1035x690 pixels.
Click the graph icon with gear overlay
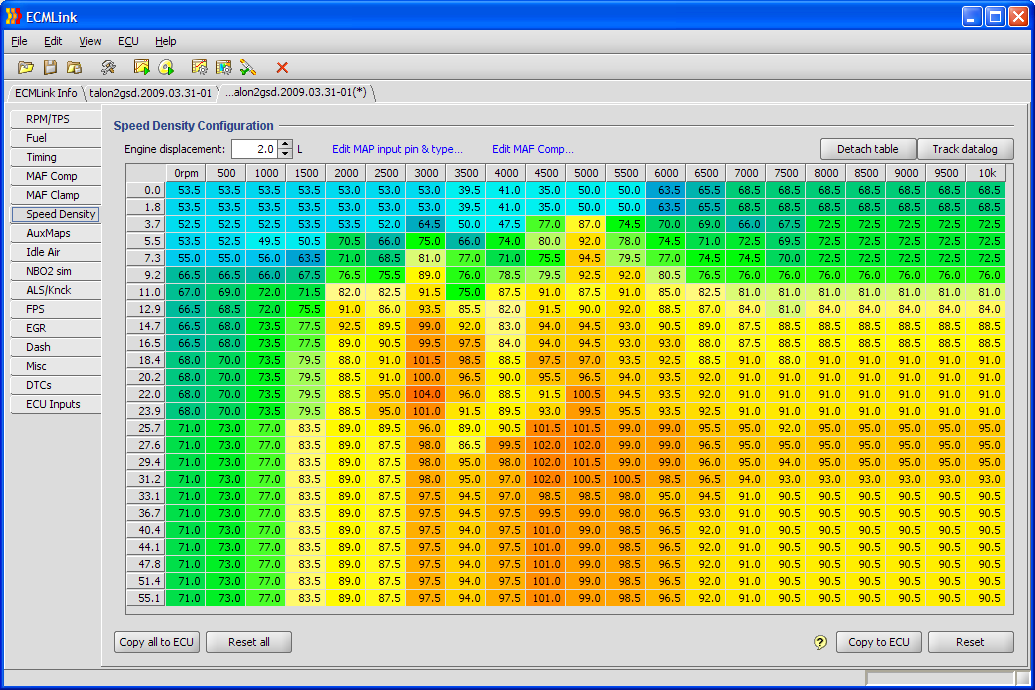200,67
